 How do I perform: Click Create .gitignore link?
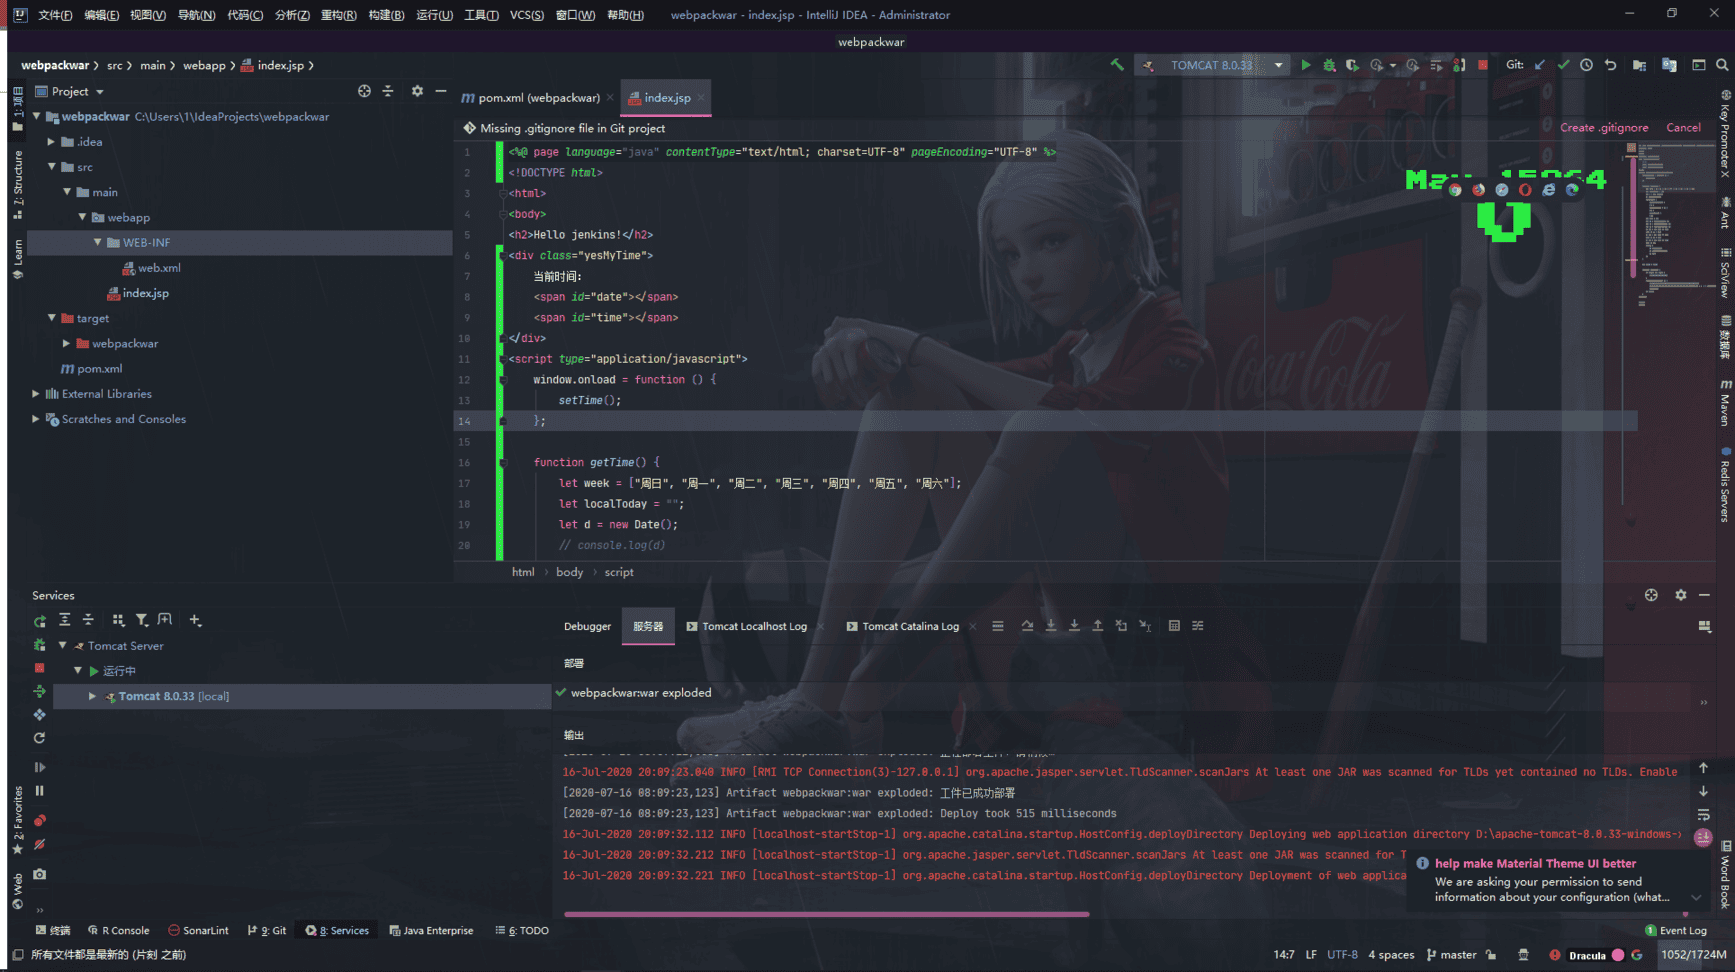click(x=1603, y=128)
